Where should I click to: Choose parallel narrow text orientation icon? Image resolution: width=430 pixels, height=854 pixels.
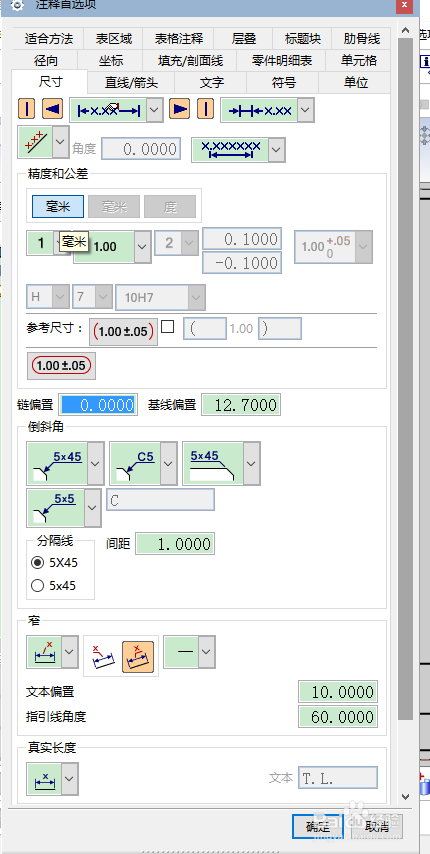tap(138, 656)
